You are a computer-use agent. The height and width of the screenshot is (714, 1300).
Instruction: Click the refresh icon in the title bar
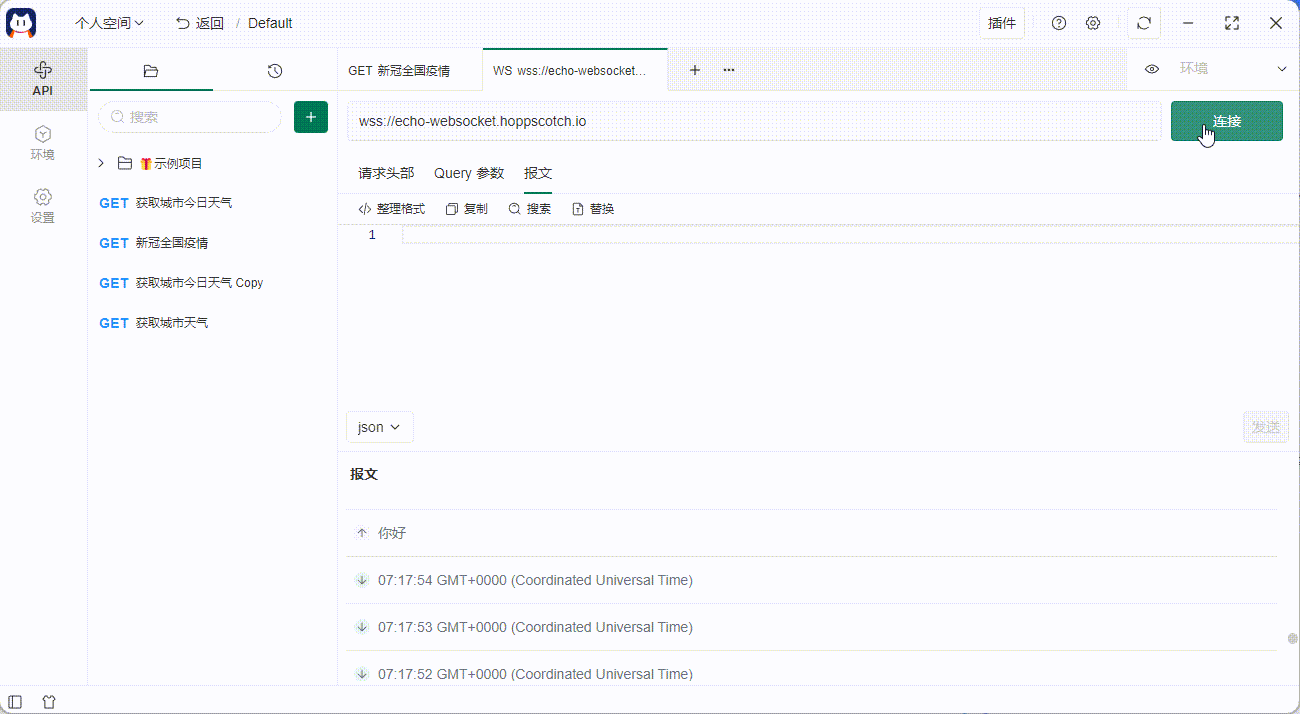tap(1143, 22)
